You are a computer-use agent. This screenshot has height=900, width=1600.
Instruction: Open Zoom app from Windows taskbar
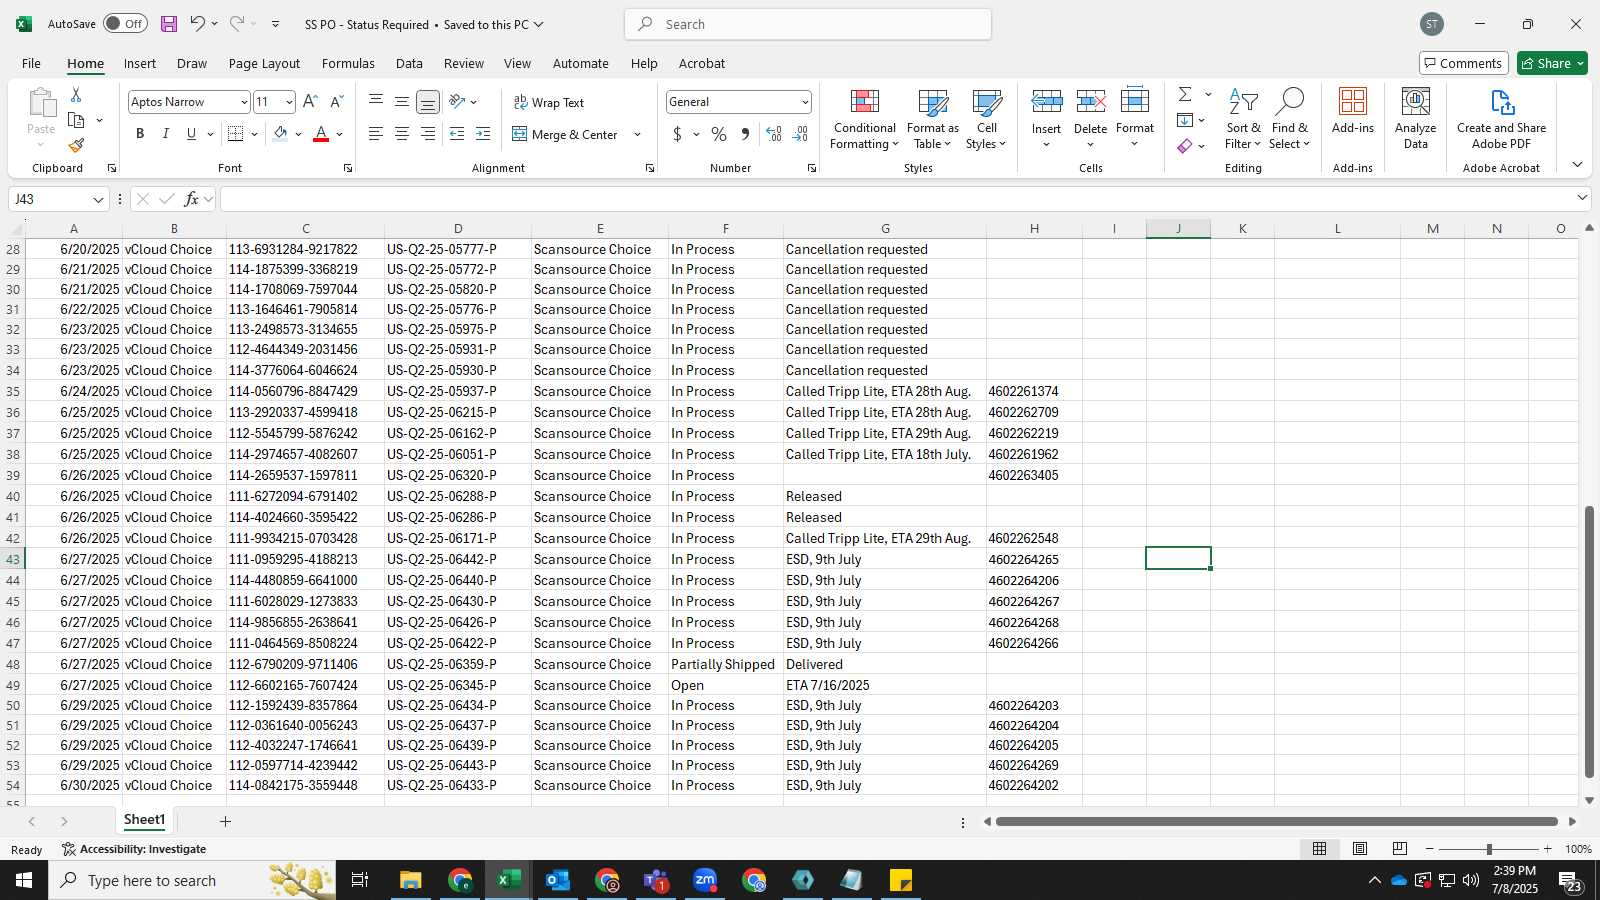pyautogui.click(x=705, y=880)
